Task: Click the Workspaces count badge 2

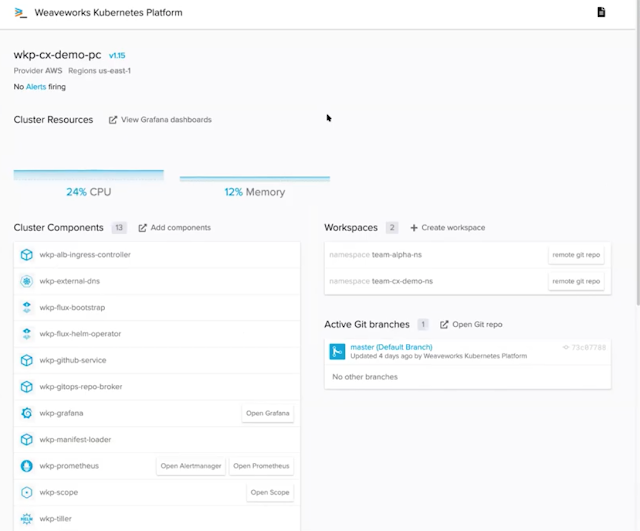Action: 392,227
